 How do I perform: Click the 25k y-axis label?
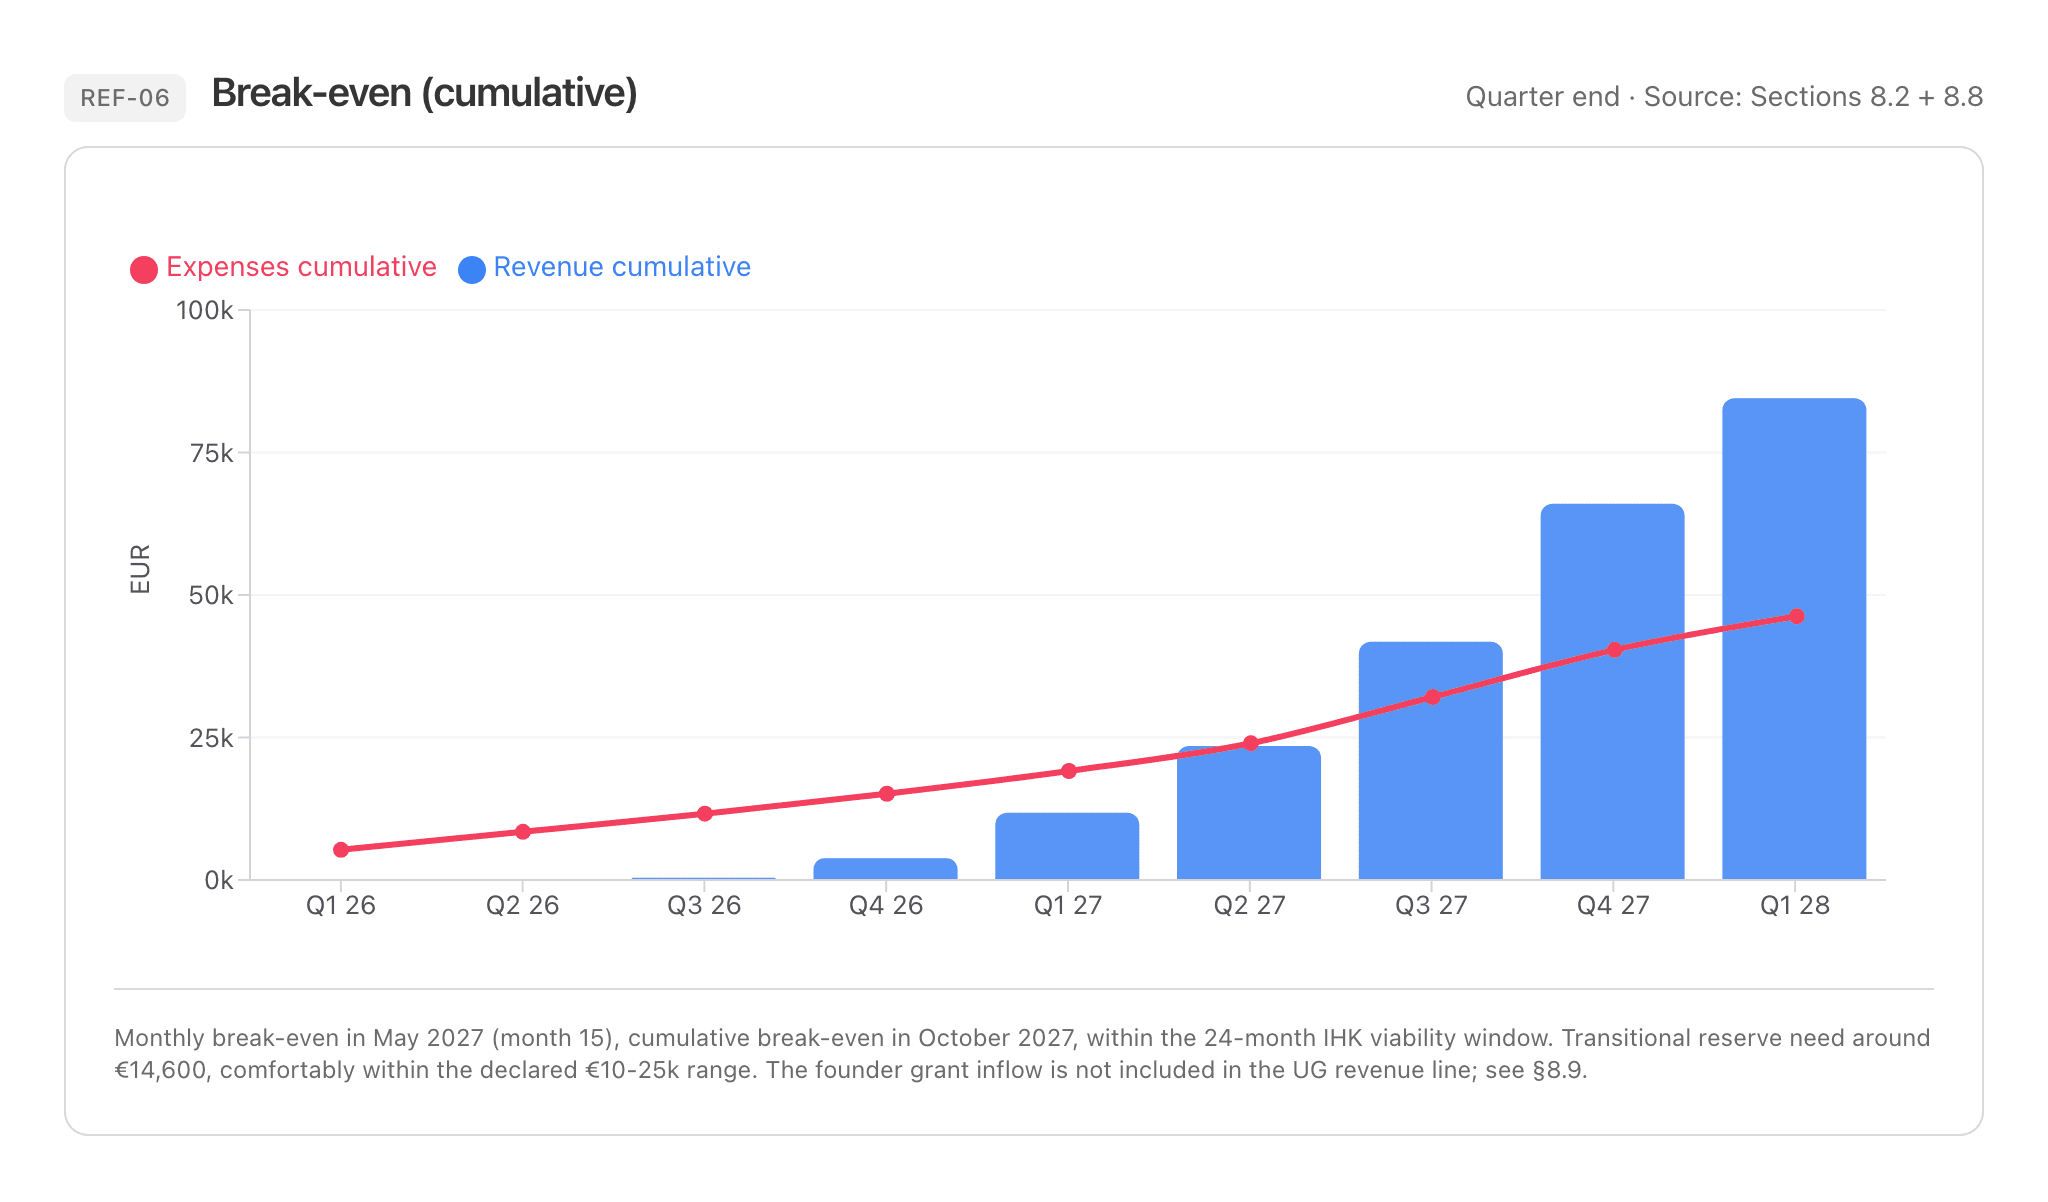tap(212, 739)
